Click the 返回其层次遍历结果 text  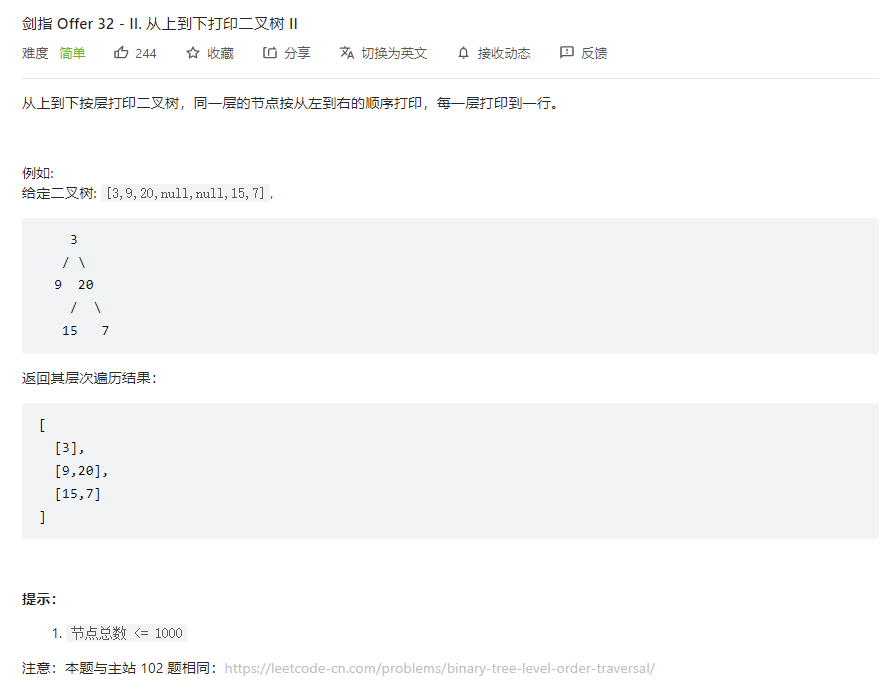click(89, 378)
